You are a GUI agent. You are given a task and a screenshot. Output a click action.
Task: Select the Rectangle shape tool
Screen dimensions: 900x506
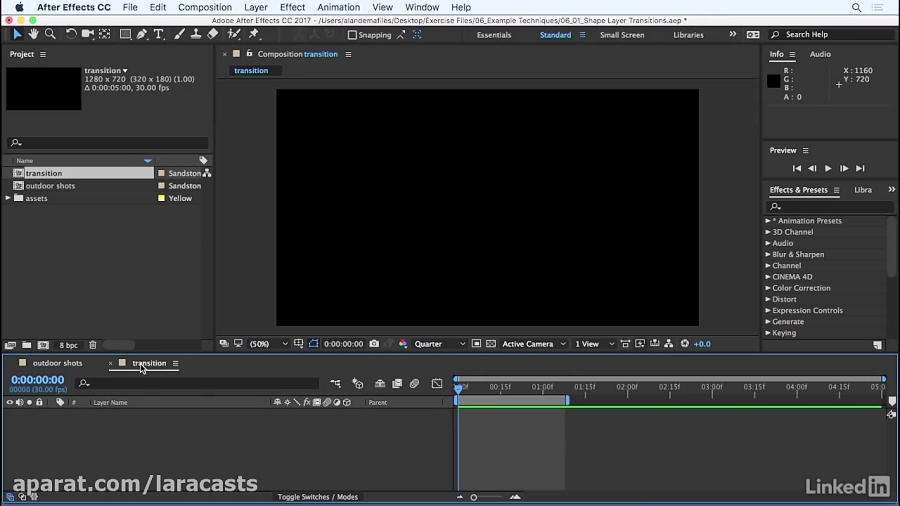pos(125,34)
